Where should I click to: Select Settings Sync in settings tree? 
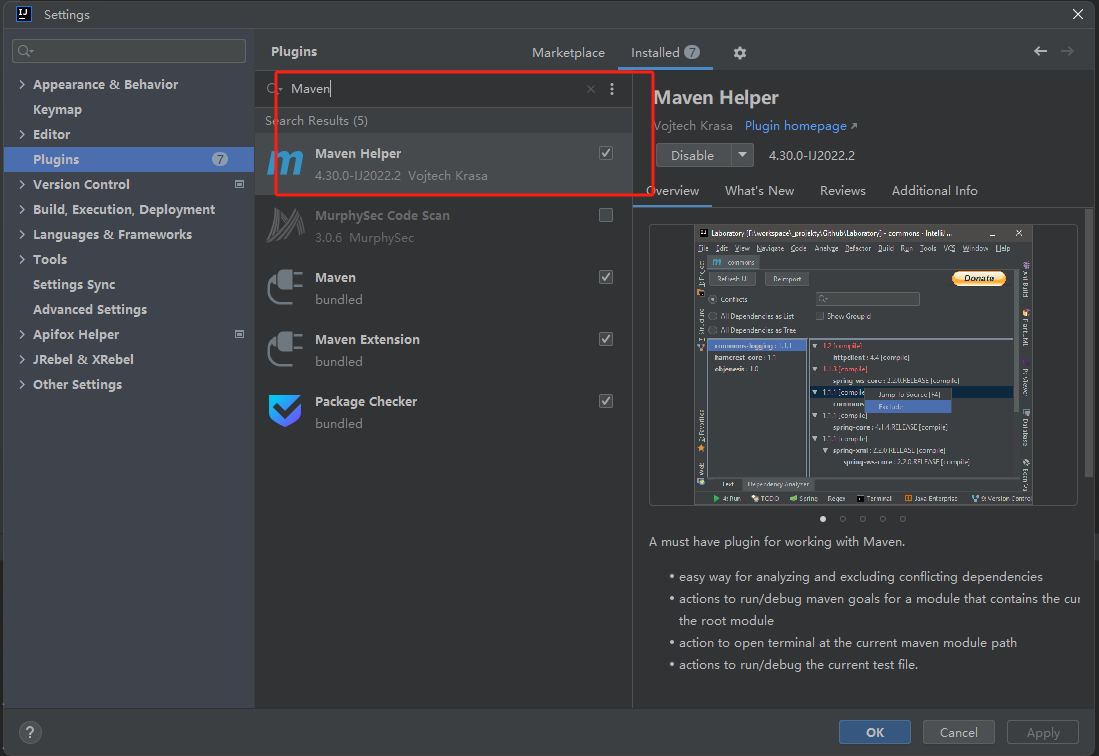click(74, 284)
